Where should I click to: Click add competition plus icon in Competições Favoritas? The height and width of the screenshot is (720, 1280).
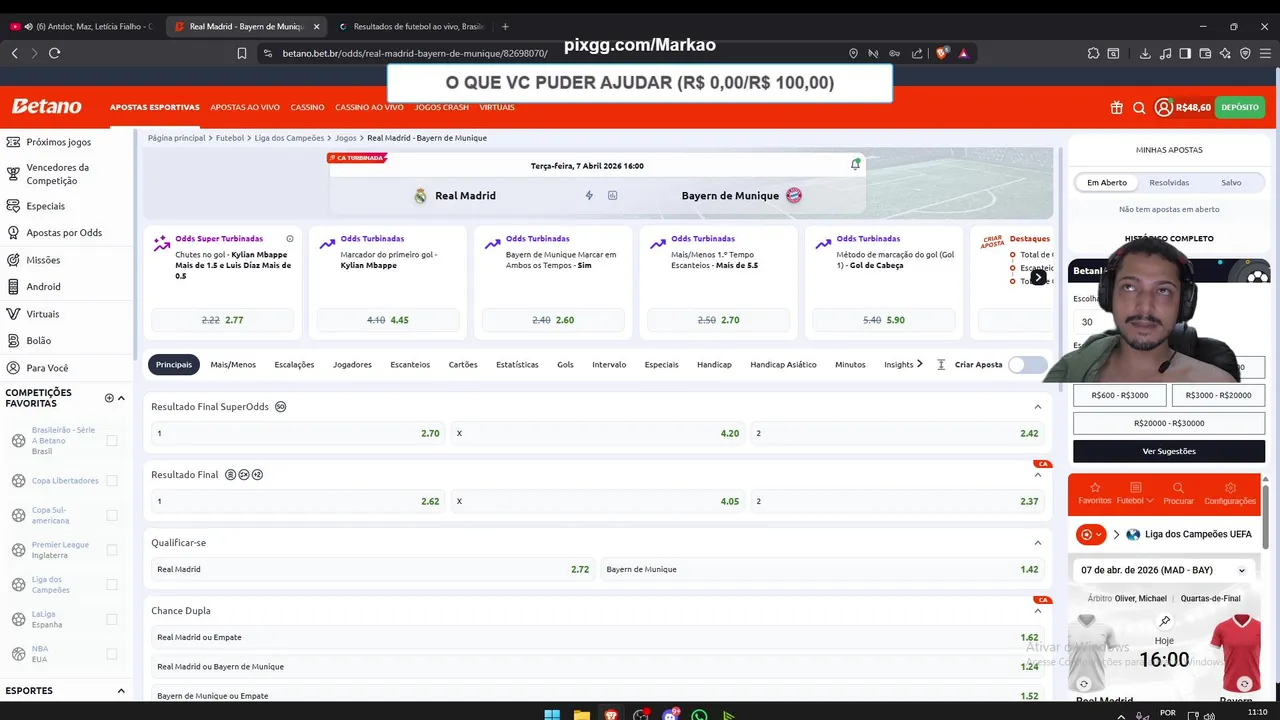tap(109, 398)
